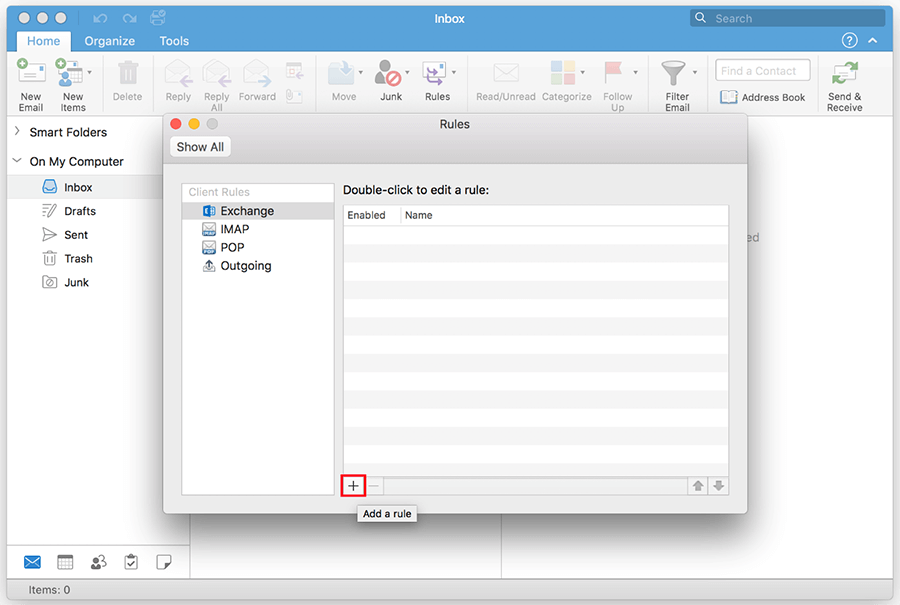The width and height of the screenshot is (900, 605).
Task: Open Categorize color options
Action: 567,80
